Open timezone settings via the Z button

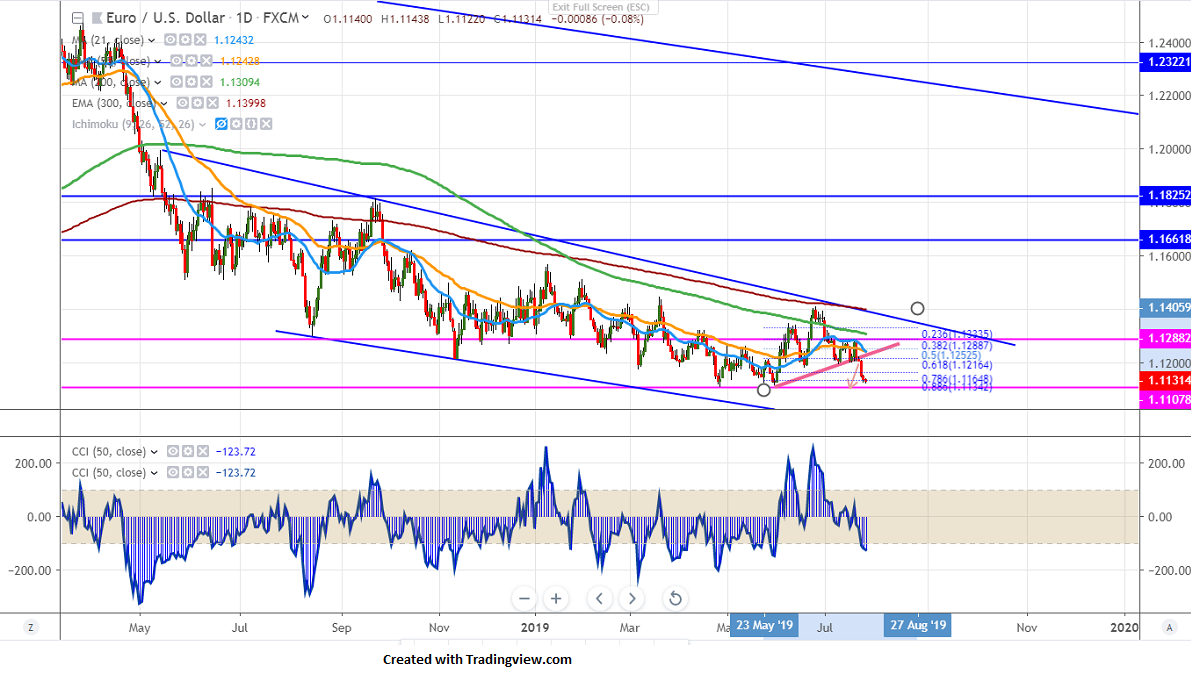pyautogui.click(x=30, y=627)
